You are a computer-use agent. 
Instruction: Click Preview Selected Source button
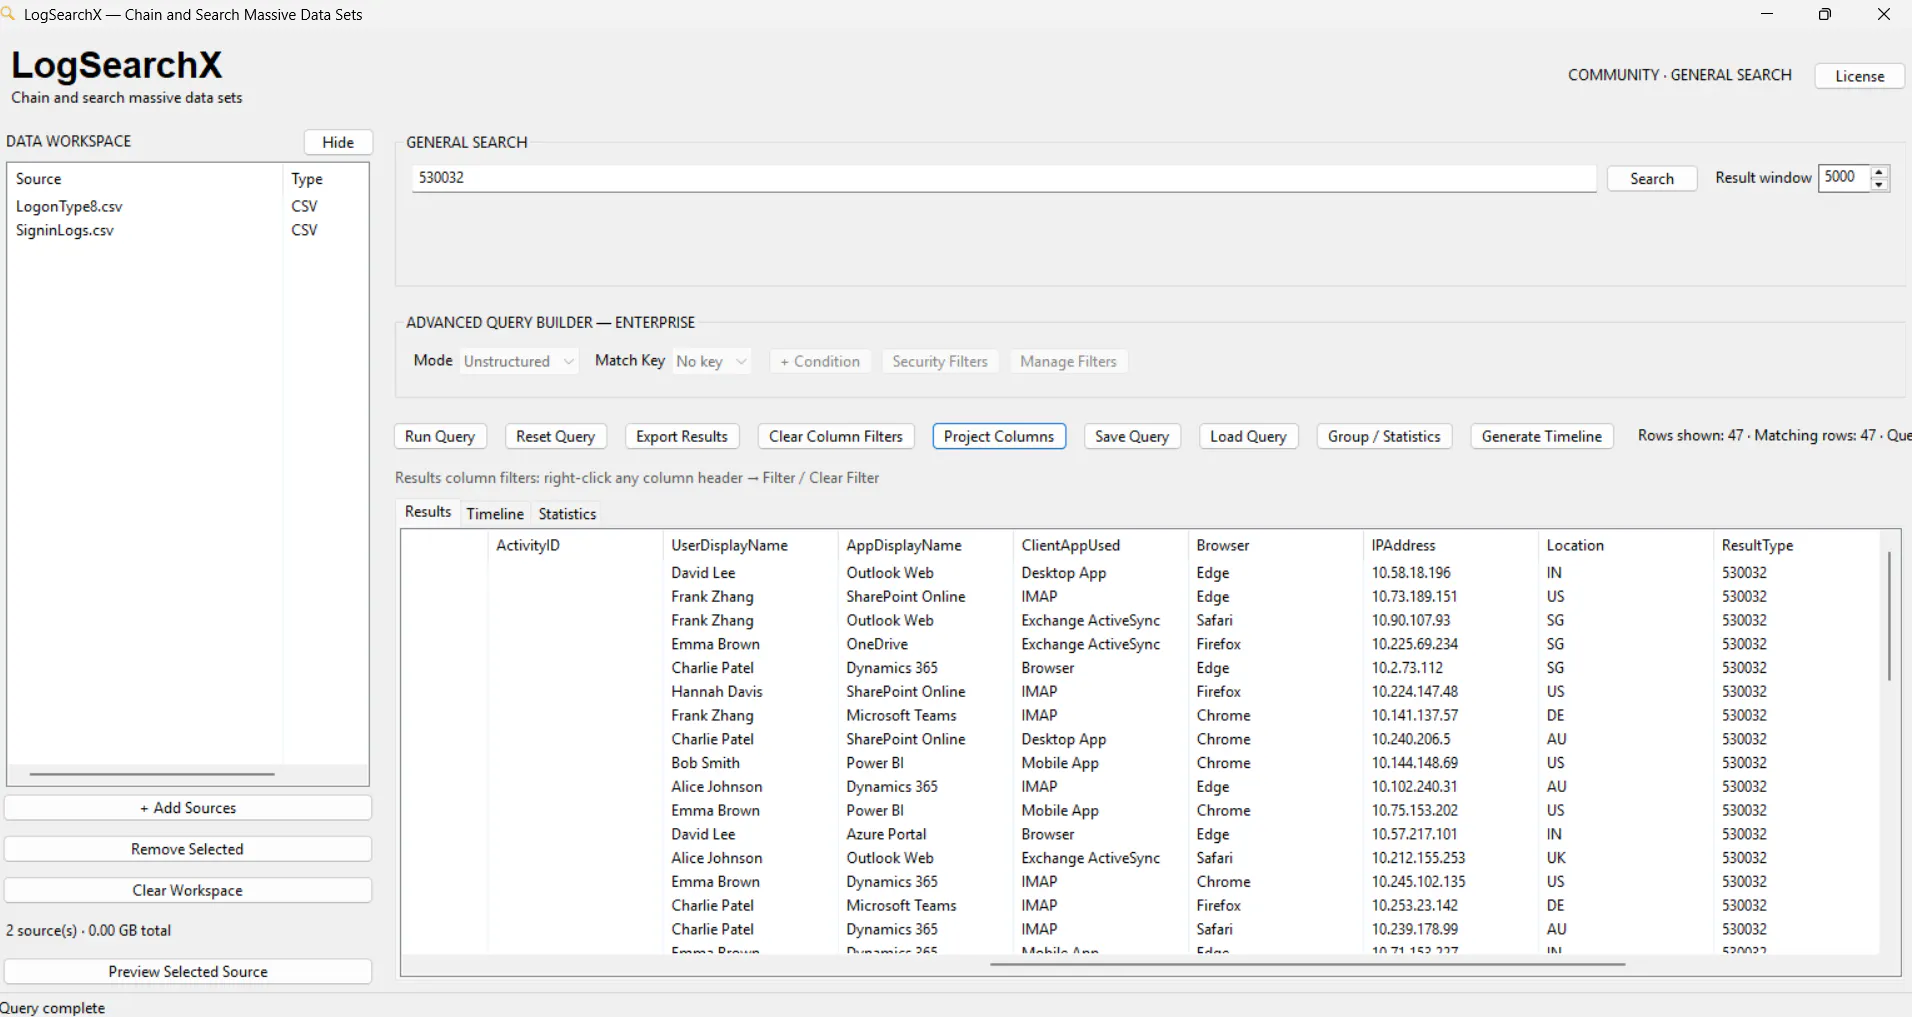(x=188, y=971)
